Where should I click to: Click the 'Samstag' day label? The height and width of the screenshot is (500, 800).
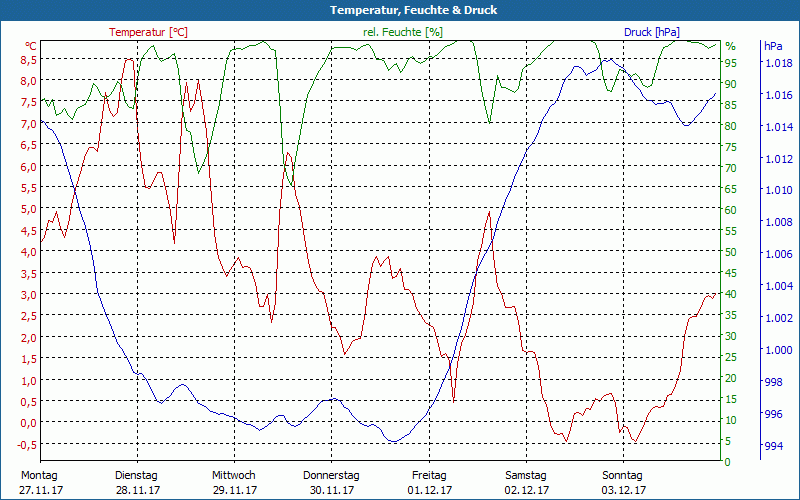click(x=526, y=476)
